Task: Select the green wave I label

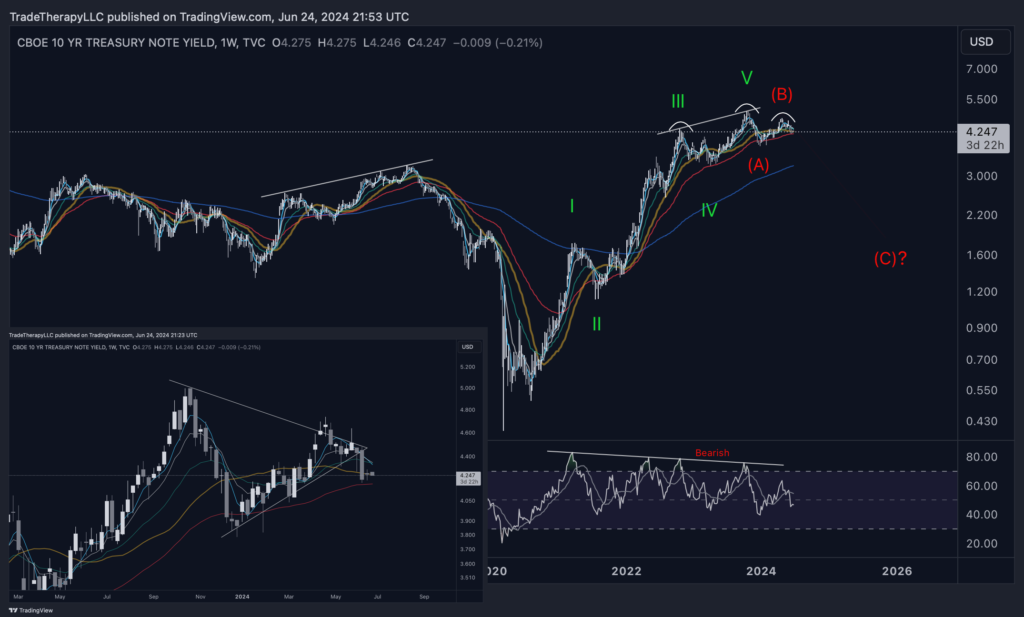Action: point(572,206)
